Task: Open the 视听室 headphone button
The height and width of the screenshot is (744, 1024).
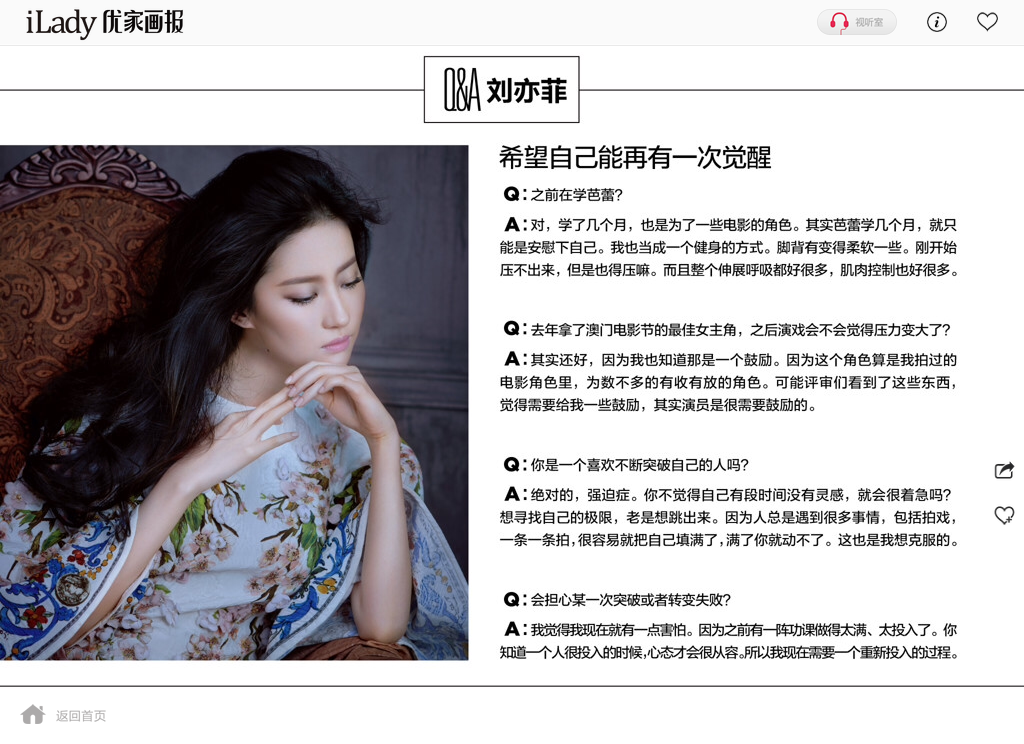Action: coord(856,22)
